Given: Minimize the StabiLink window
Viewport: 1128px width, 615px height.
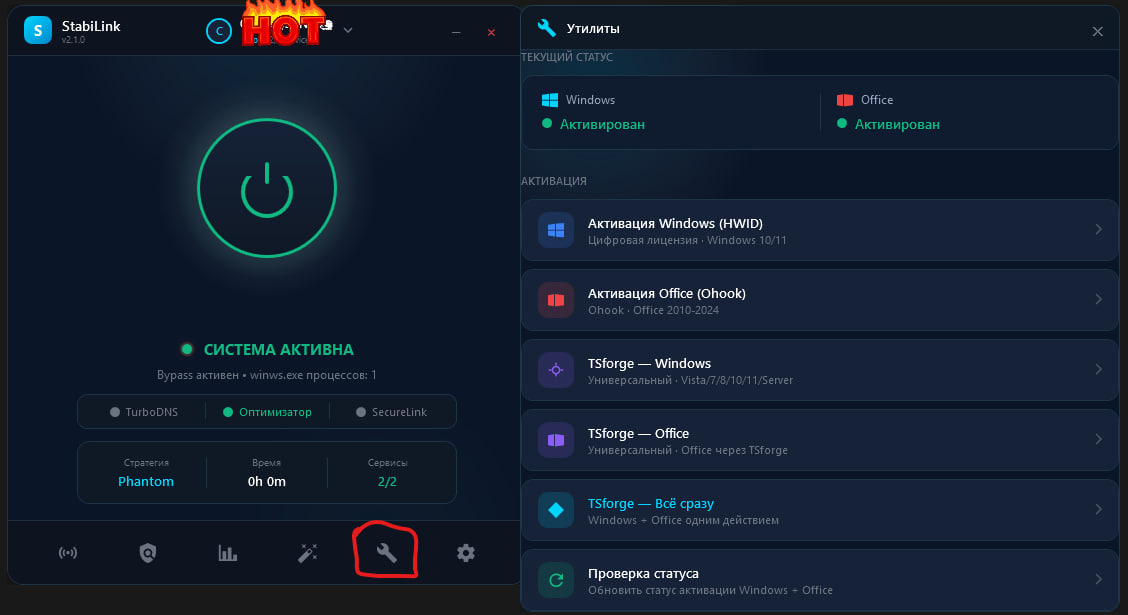Looking at the screenshot, I should click(456, 32).
